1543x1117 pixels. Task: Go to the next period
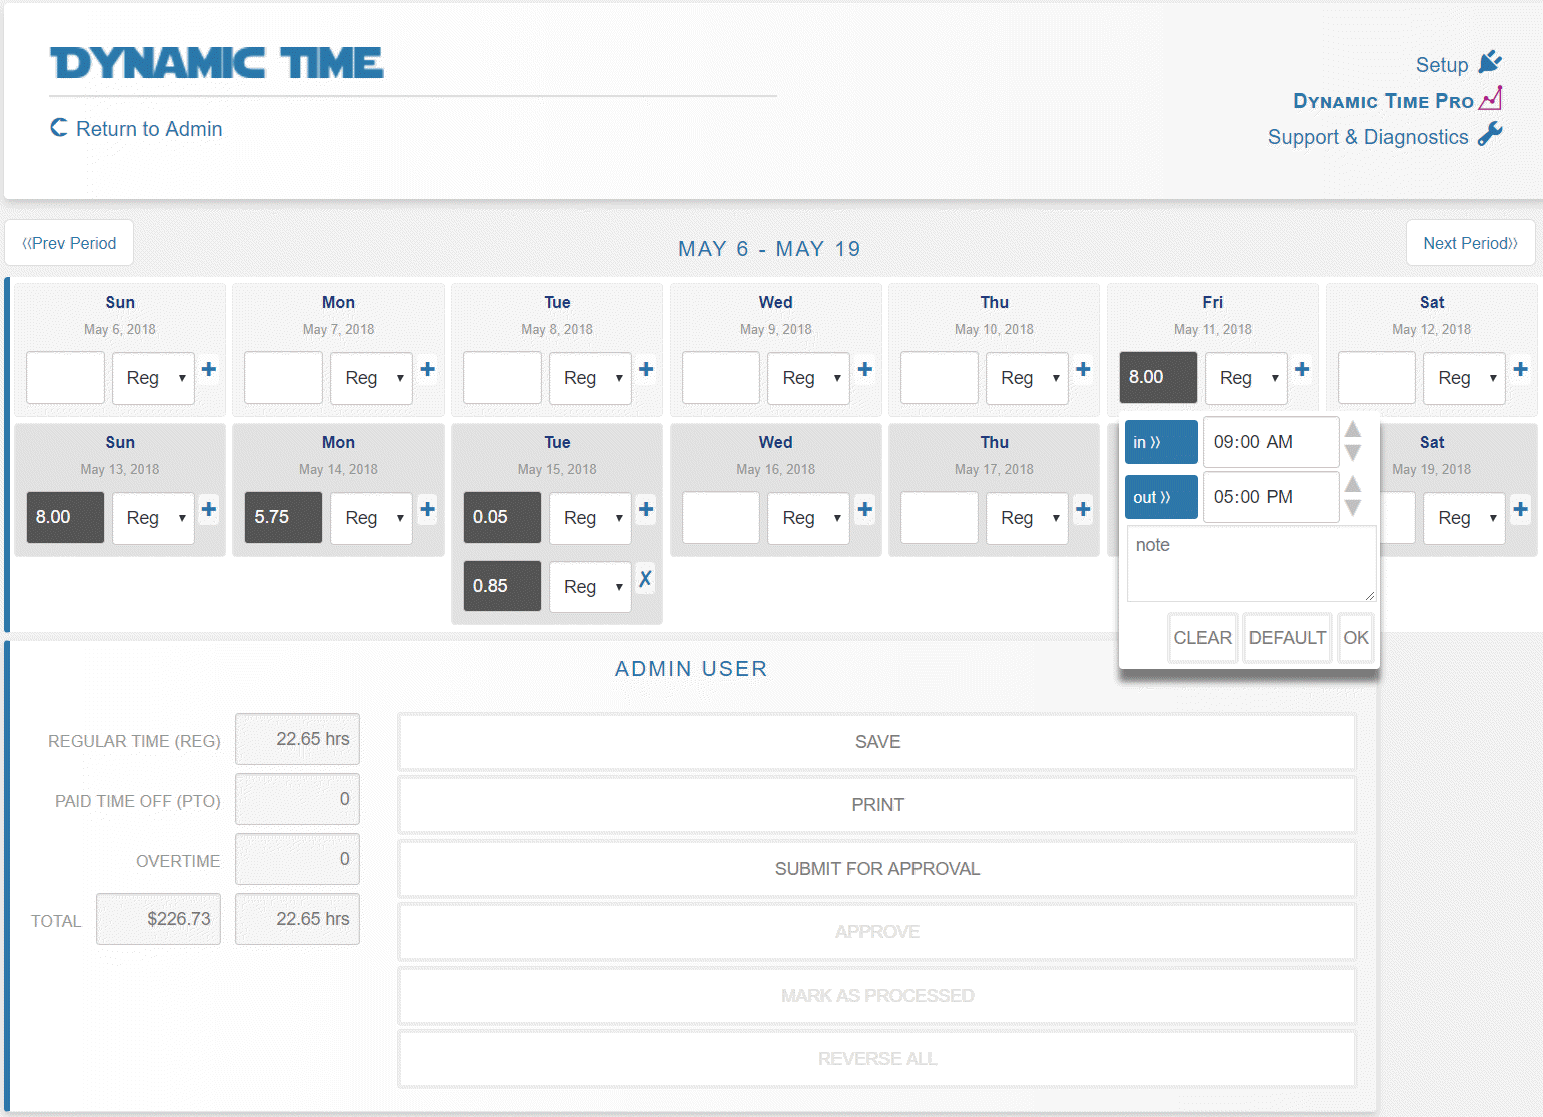(x=1470, y=243)
